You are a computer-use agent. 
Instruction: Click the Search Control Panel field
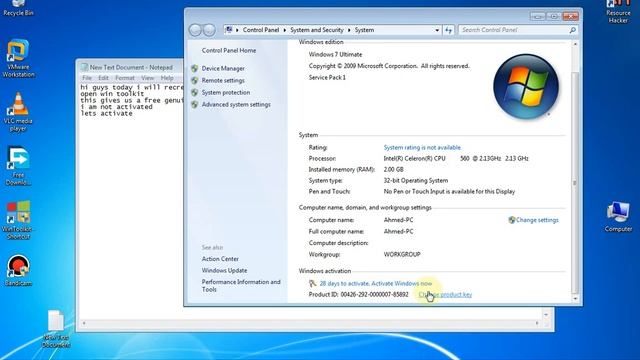[513, 30]
